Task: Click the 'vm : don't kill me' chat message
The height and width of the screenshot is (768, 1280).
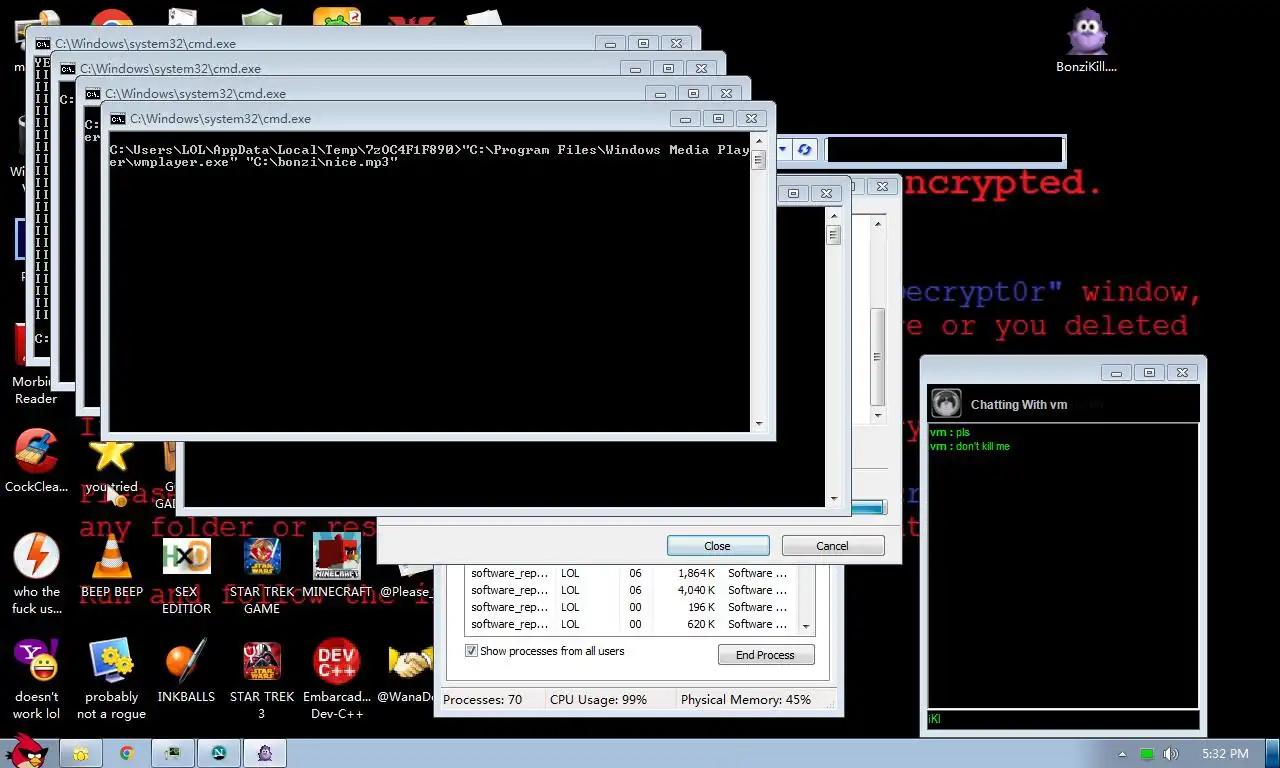Action: (970, 446)
